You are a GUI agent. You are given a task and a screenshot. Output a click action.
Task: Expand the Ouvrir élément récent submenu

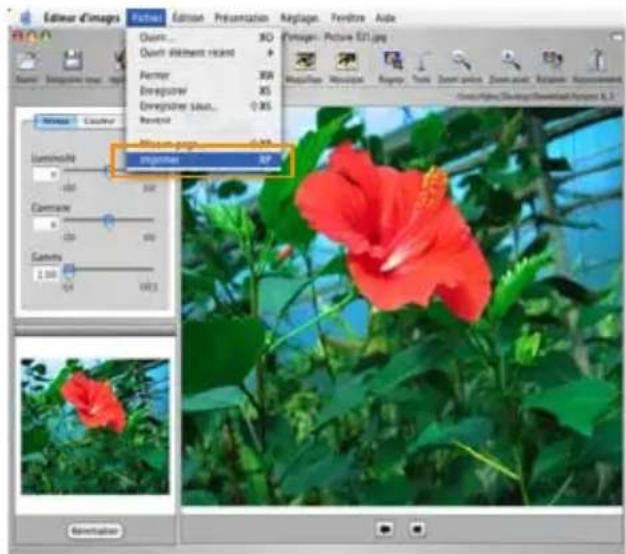click(204, 53)
